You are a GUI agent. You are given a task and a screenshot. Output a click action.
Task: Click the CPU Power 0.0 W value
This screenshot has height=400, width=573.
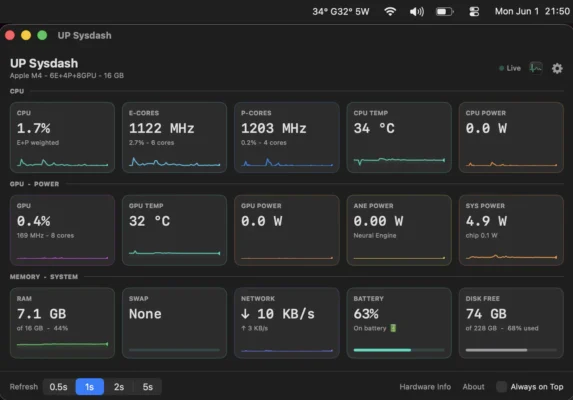(x=486, y=128)
